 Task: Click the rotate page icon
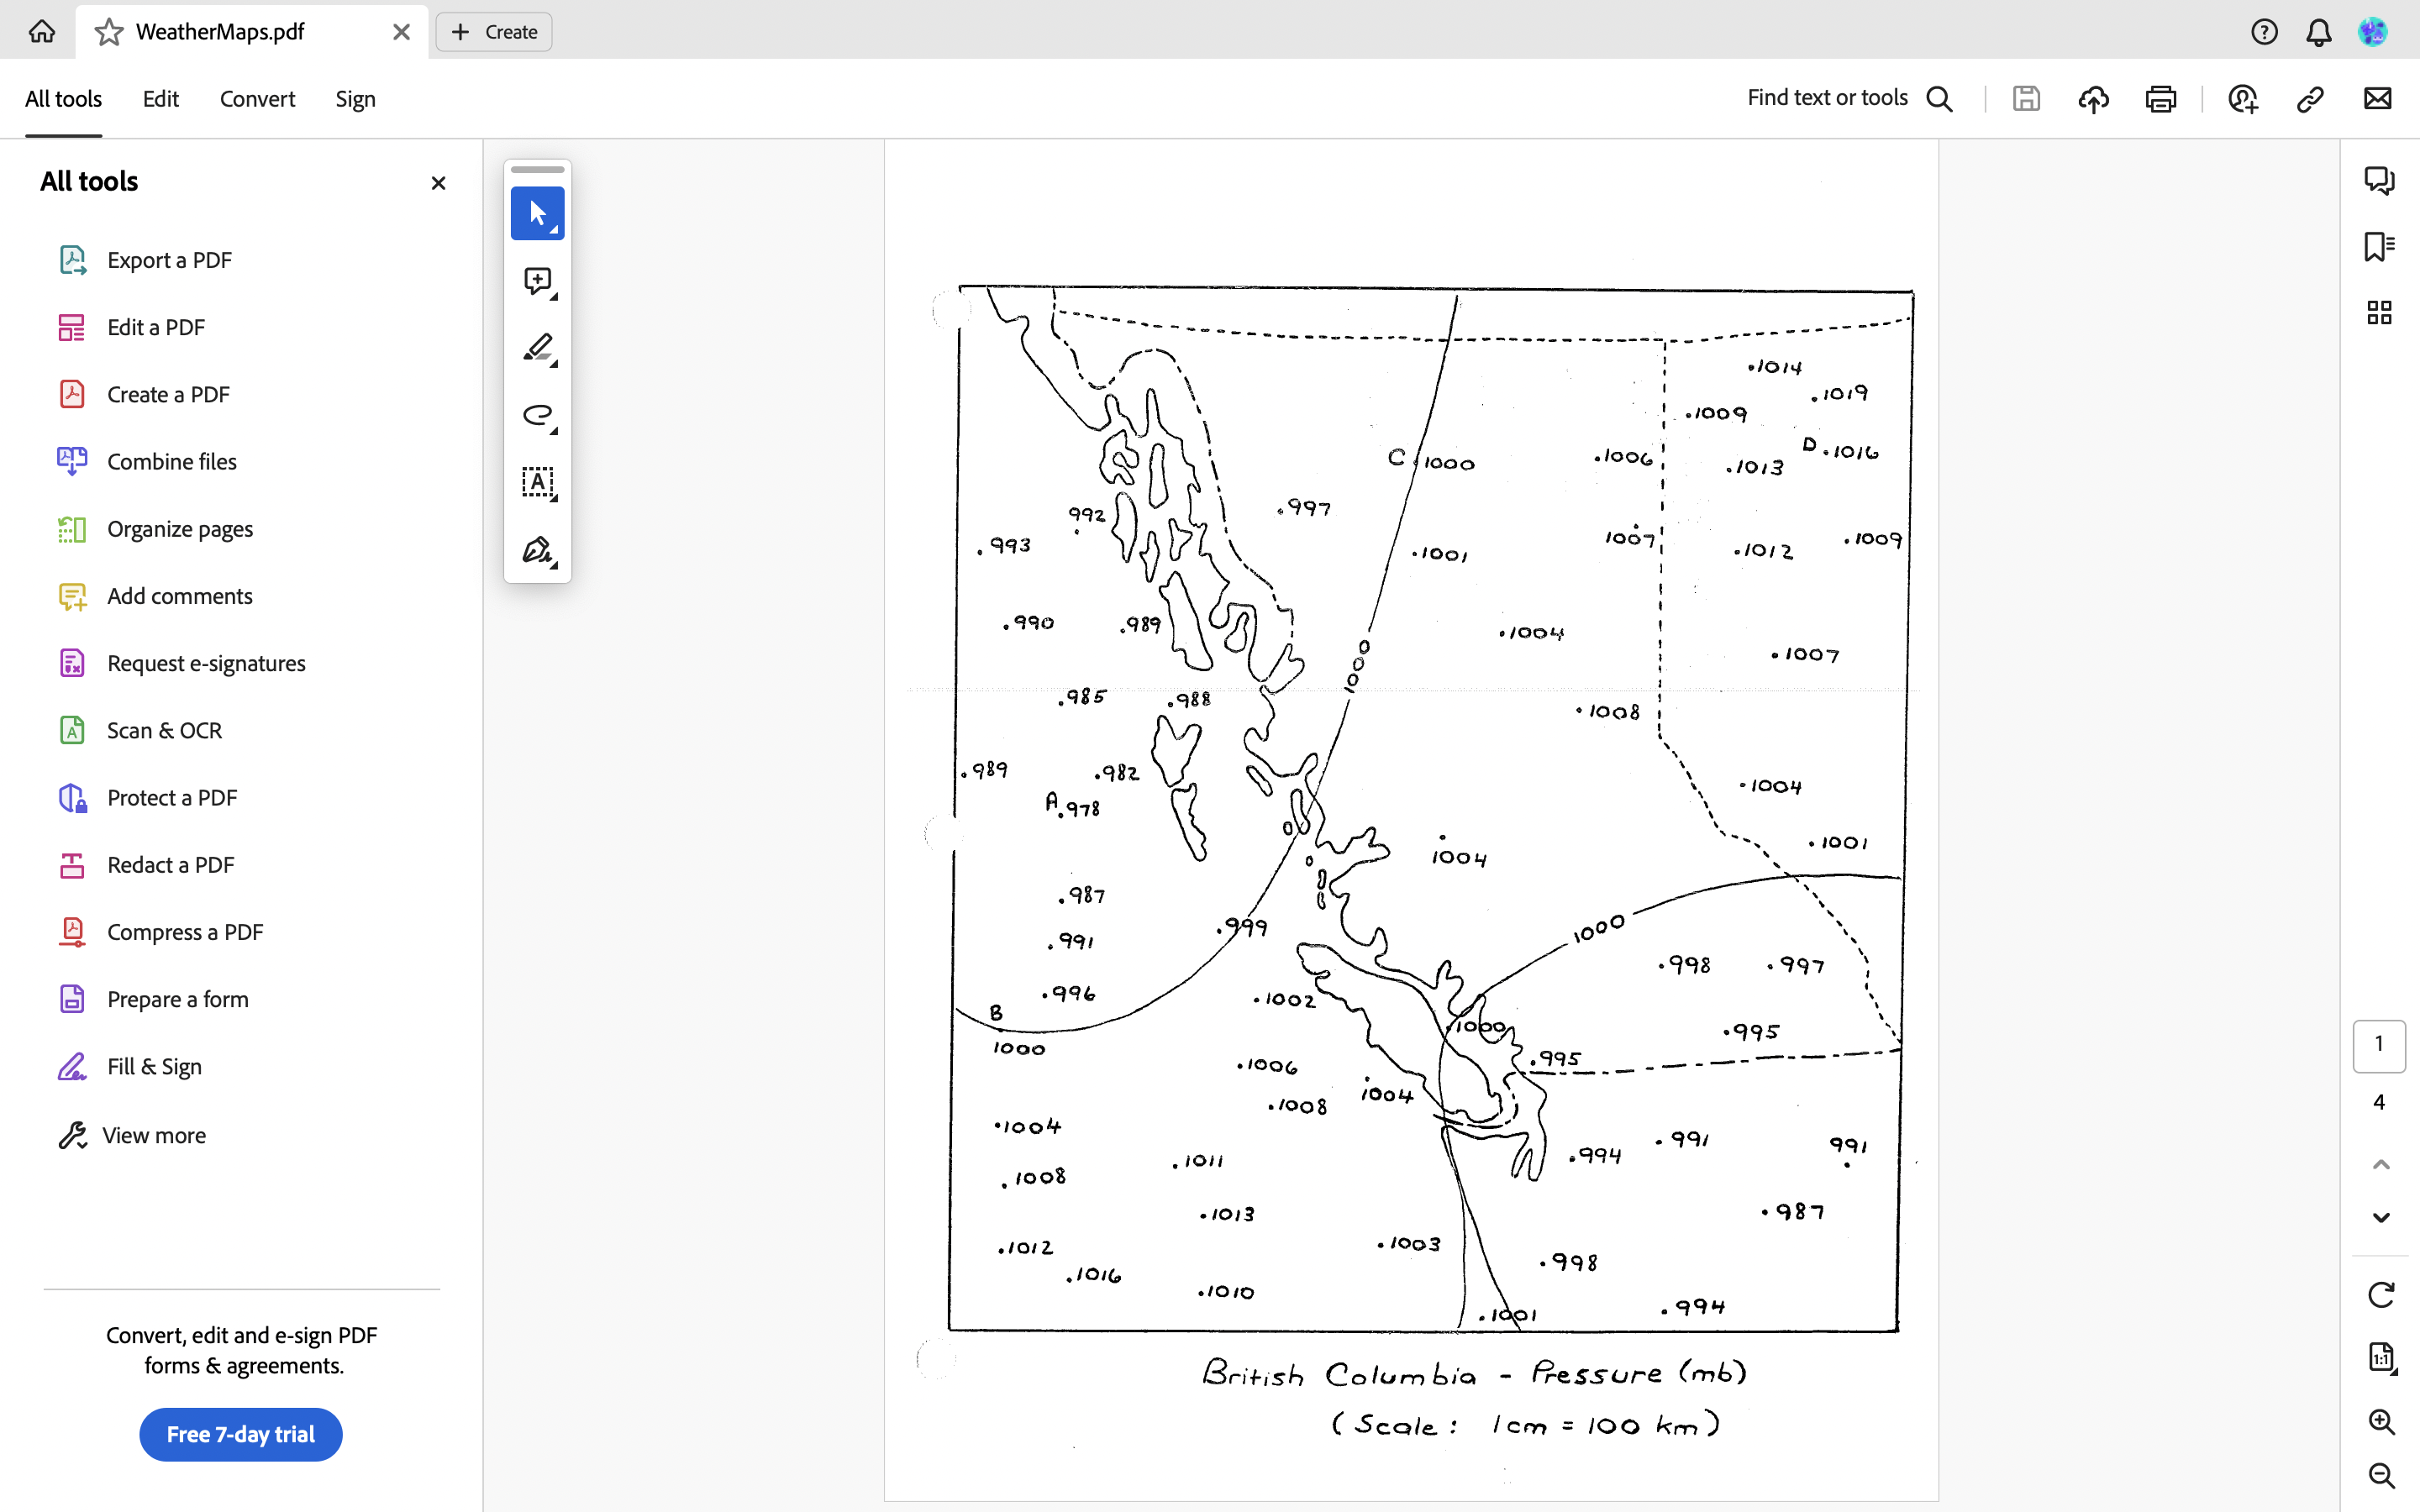click(2380, 1294)
